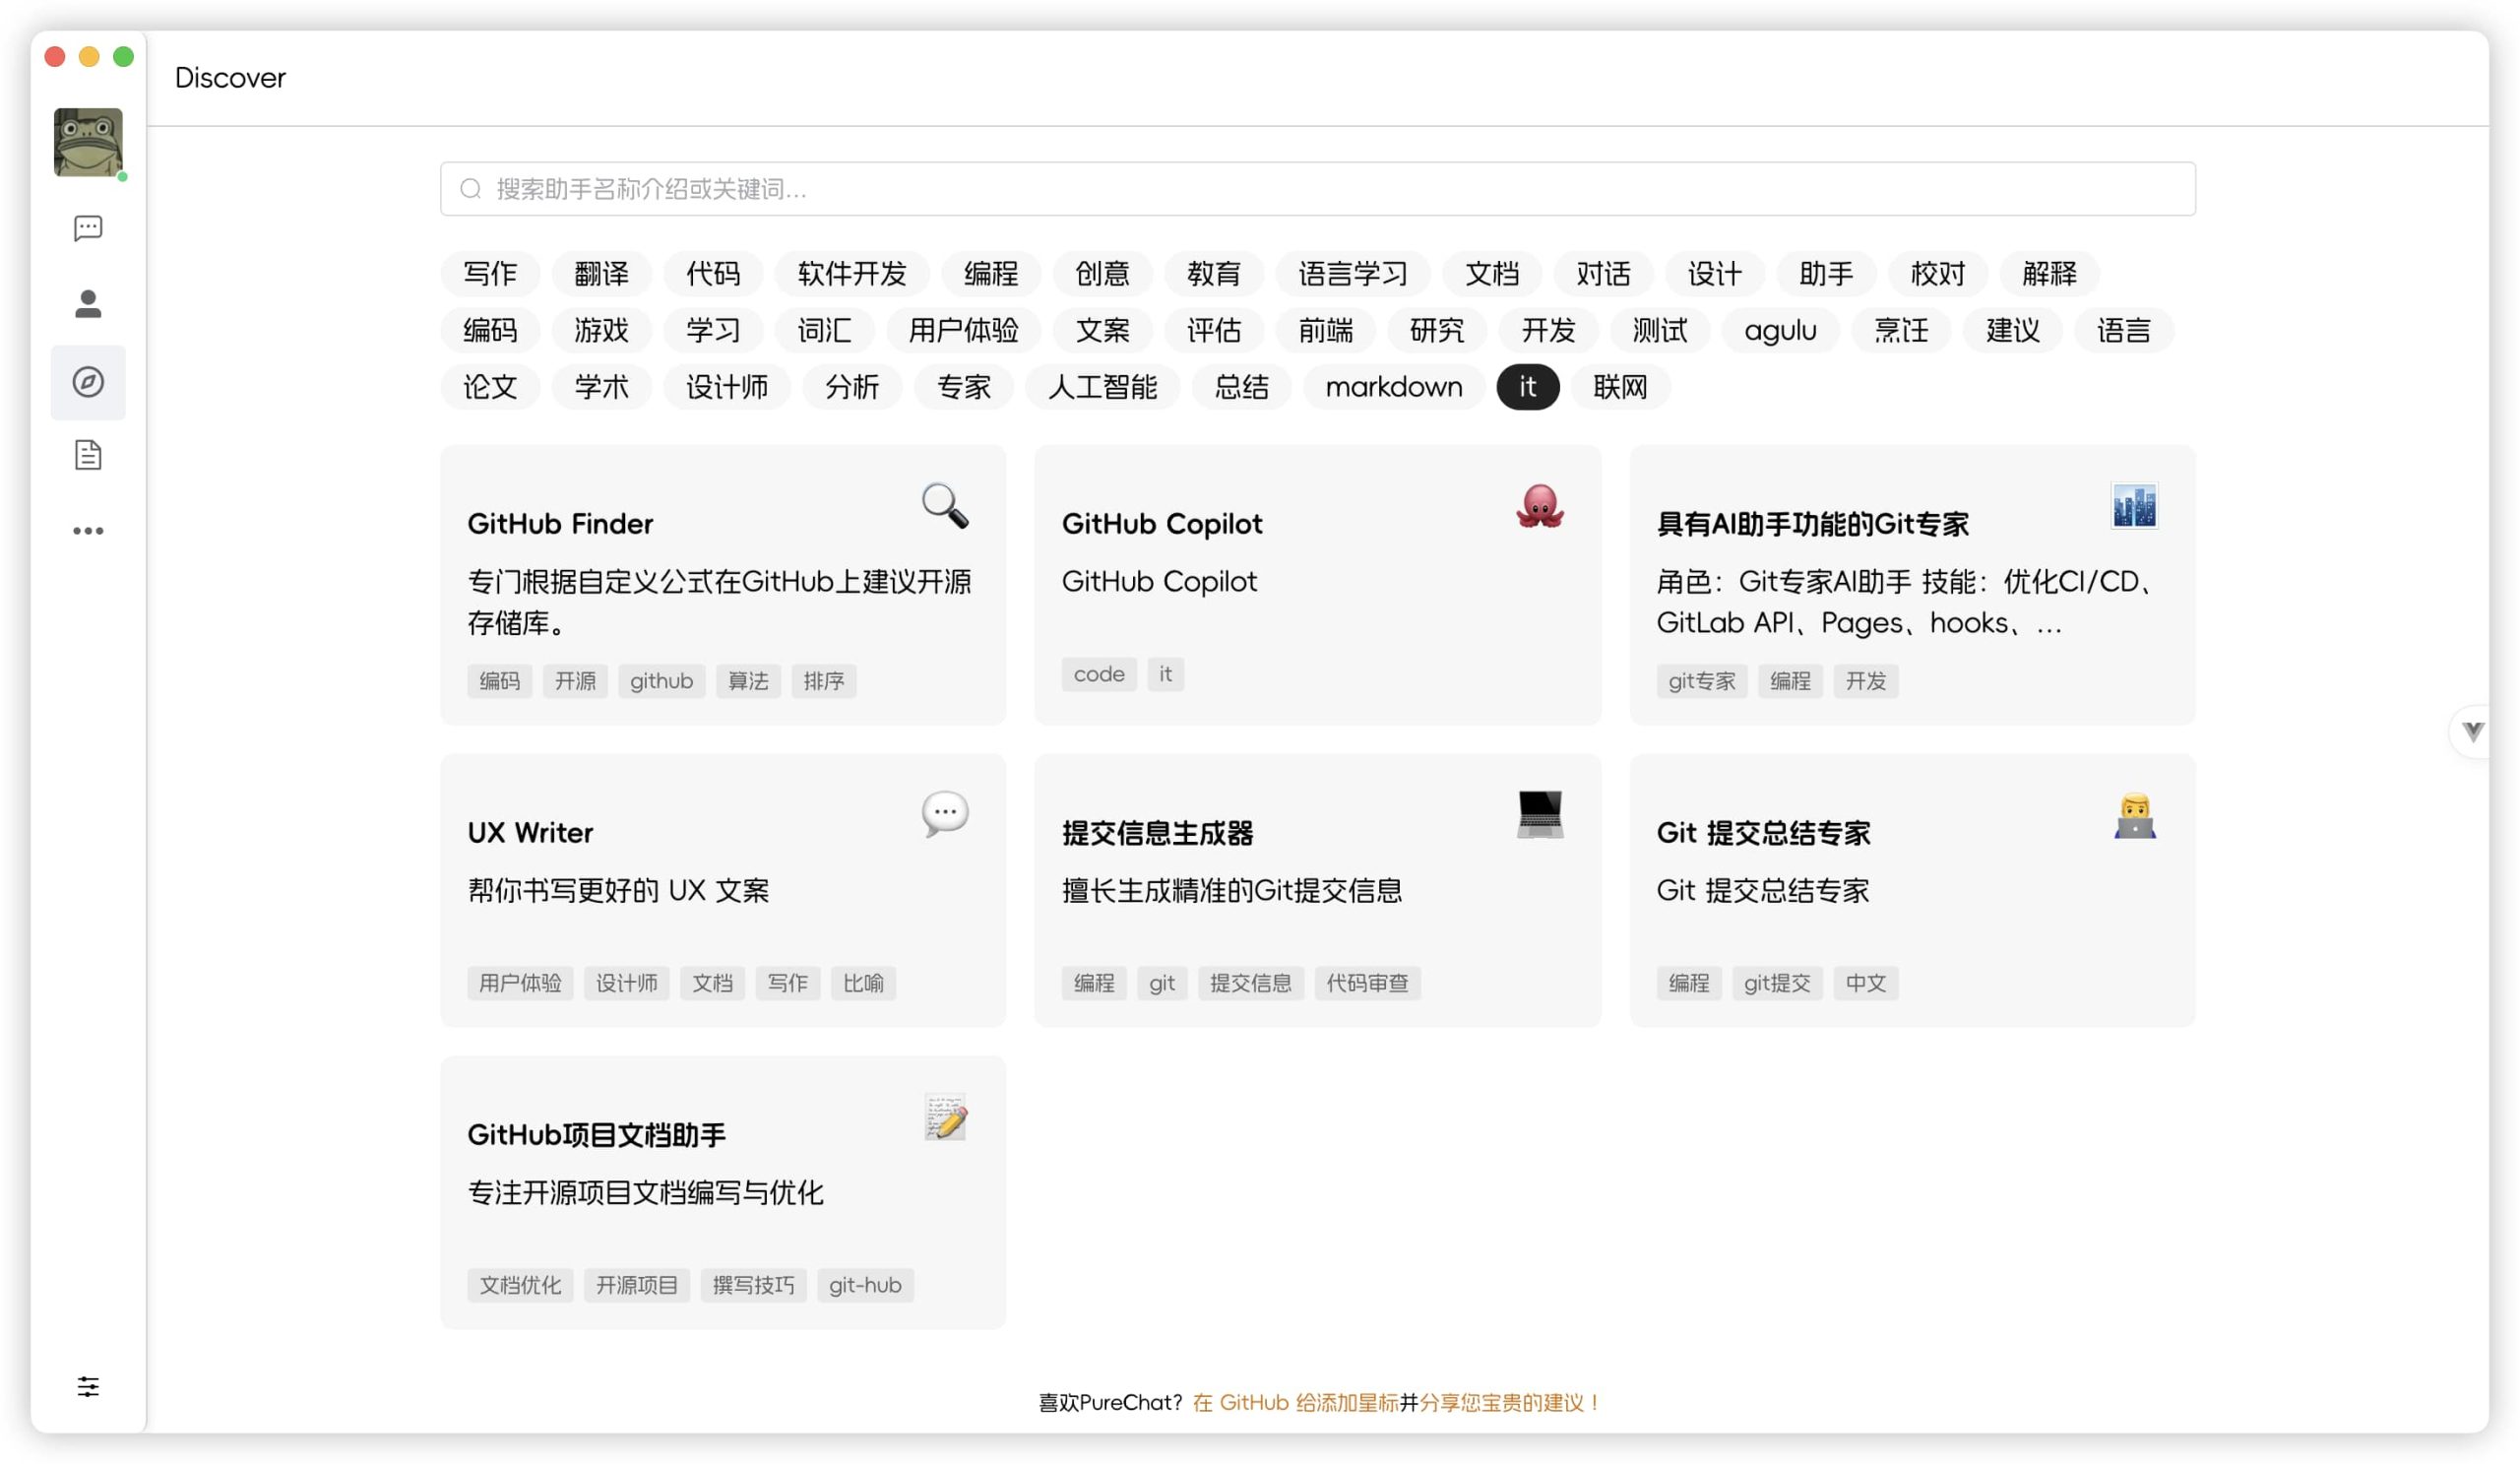Click the technologist icon on Git 提交总结专家

[x=2134, y=814]
